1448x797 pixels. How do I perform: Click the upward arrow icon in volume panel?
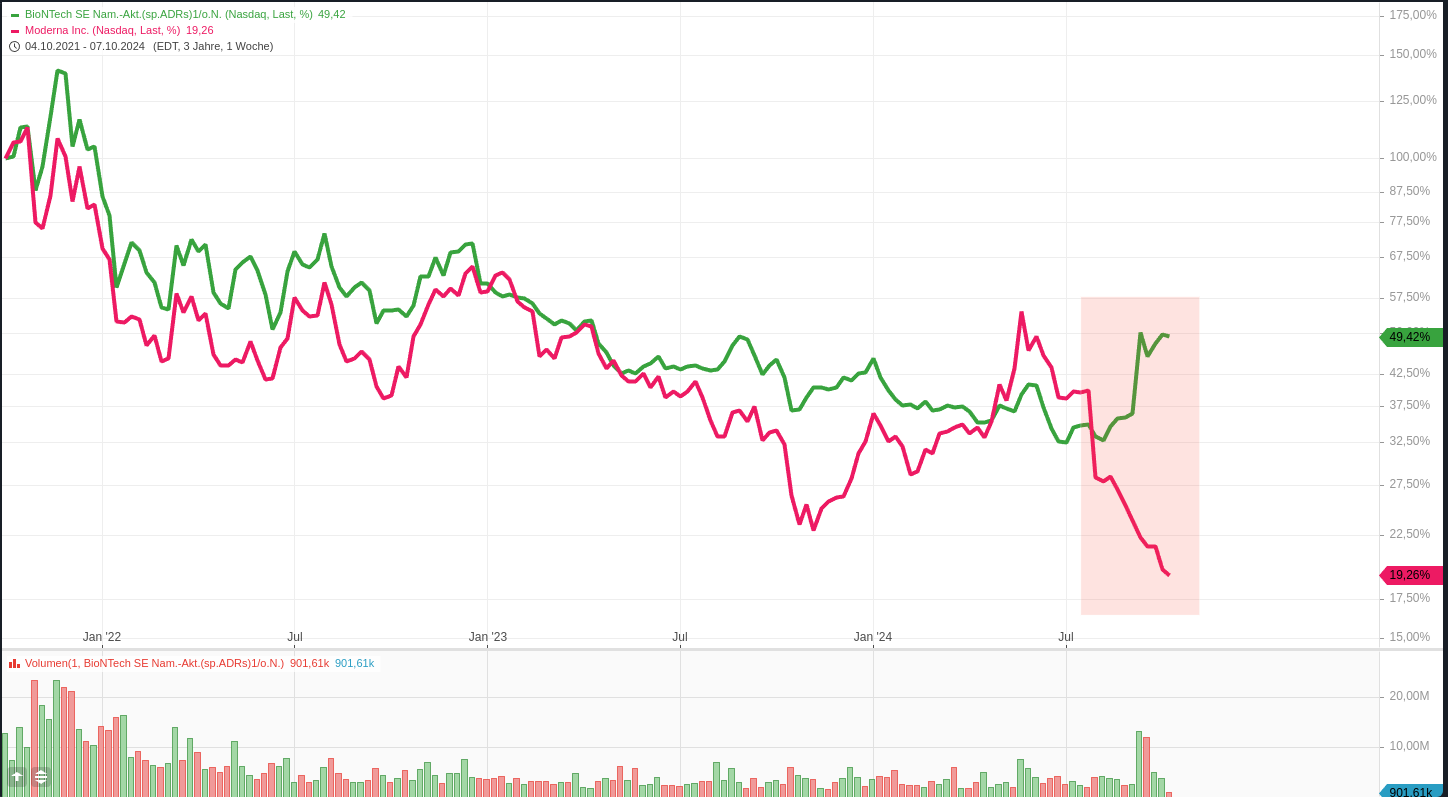17,777
